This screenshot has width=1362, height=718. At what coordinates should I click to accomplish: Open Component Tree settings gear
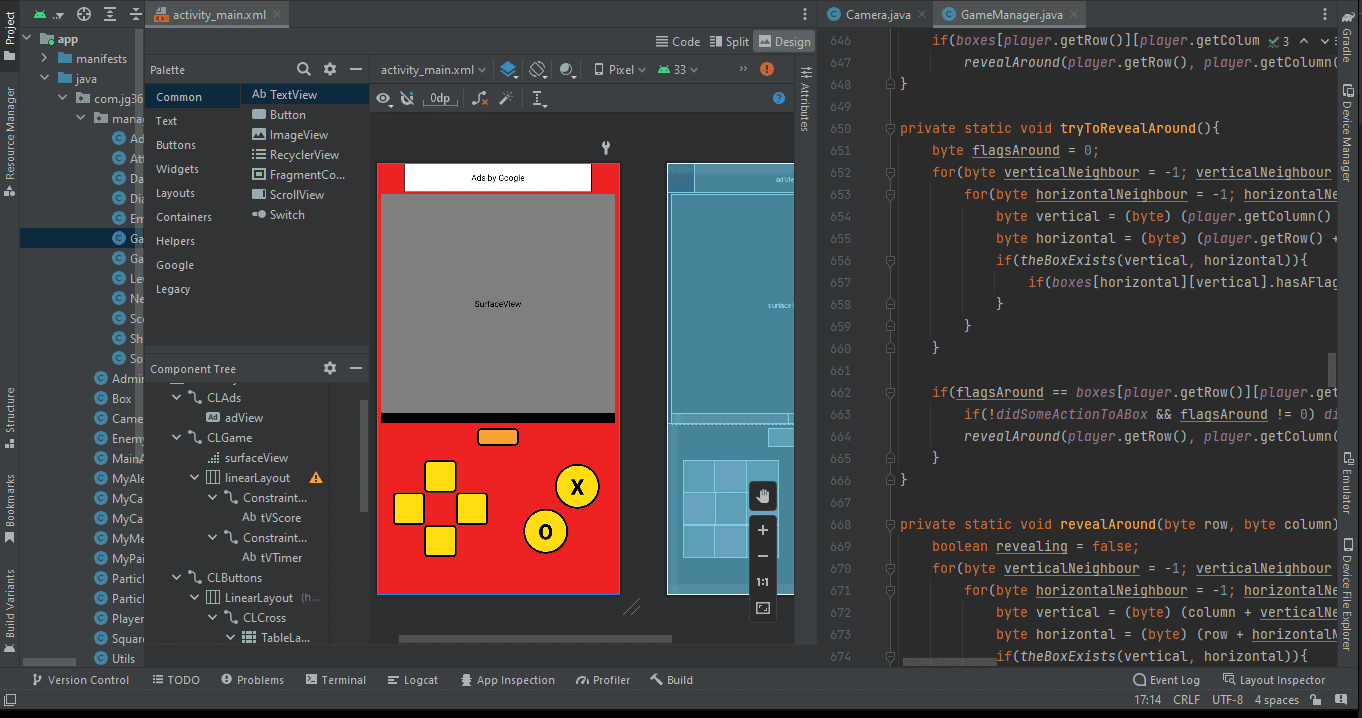[x=330, y=368]
